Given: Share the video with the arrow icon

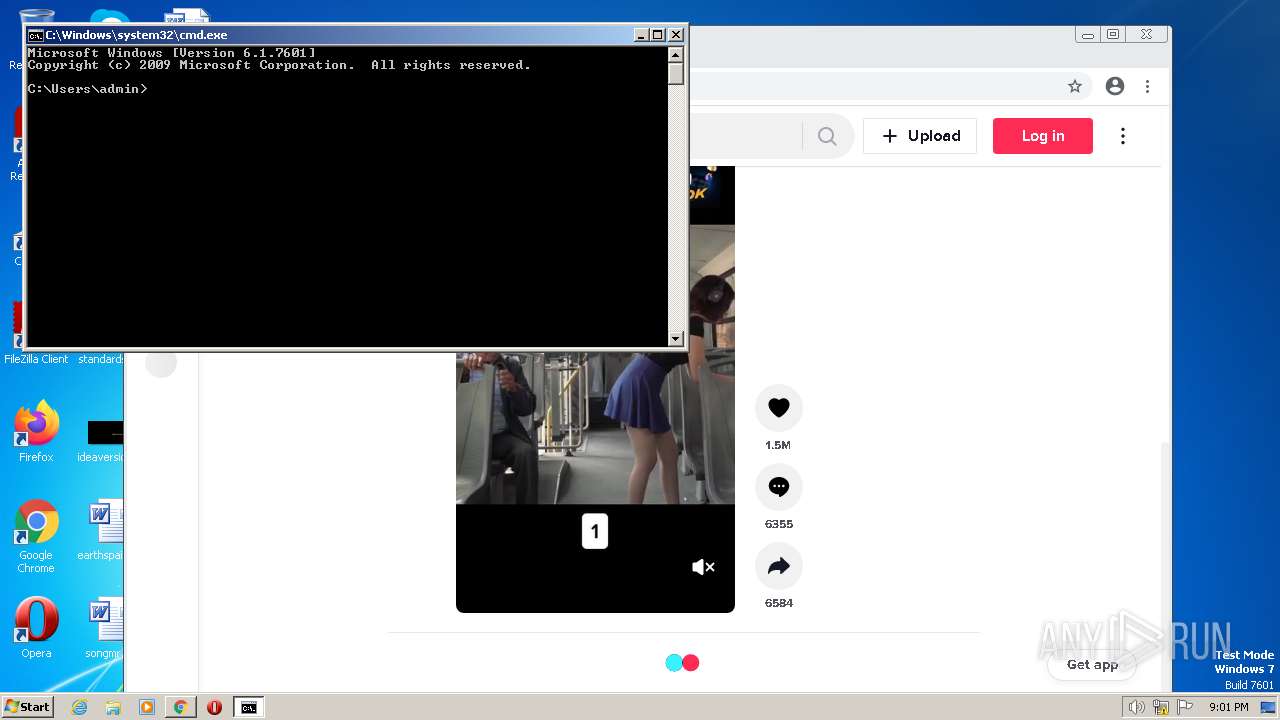Looking at the screenshot, I should pyautogui.click(x=779, y=566).
